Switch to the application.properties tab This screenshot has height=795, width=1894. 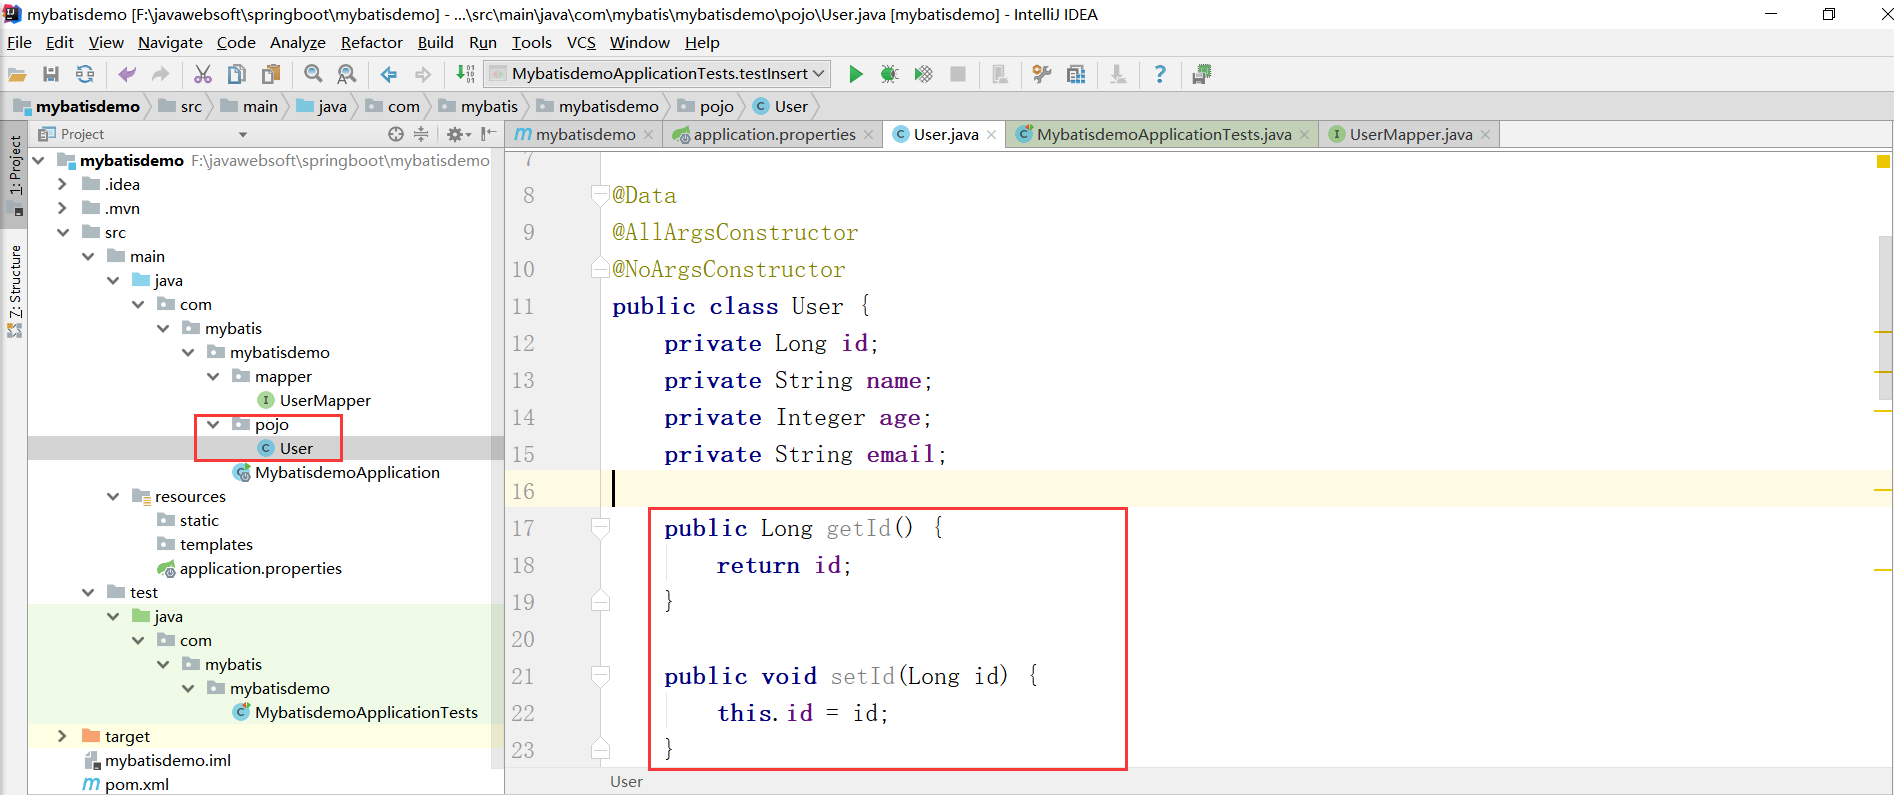[x=774, y=134]
